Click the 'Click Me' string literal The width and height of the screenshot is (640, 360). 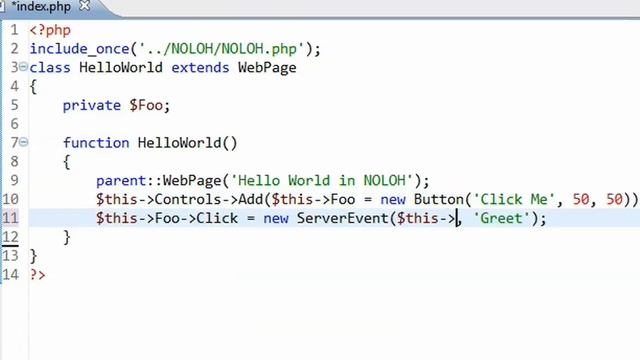[514, 199]
